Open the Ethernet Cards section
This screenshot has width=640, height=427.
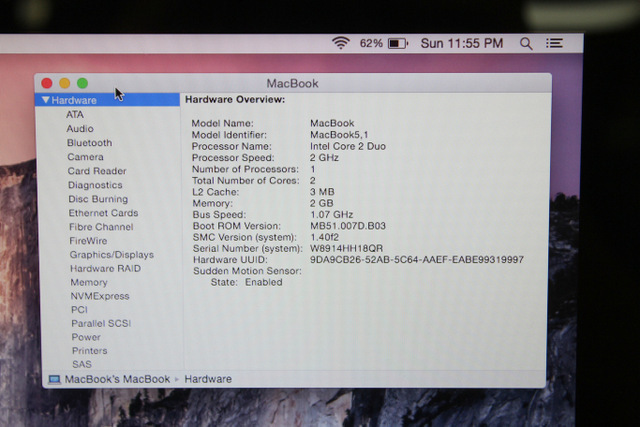(103, 213)
